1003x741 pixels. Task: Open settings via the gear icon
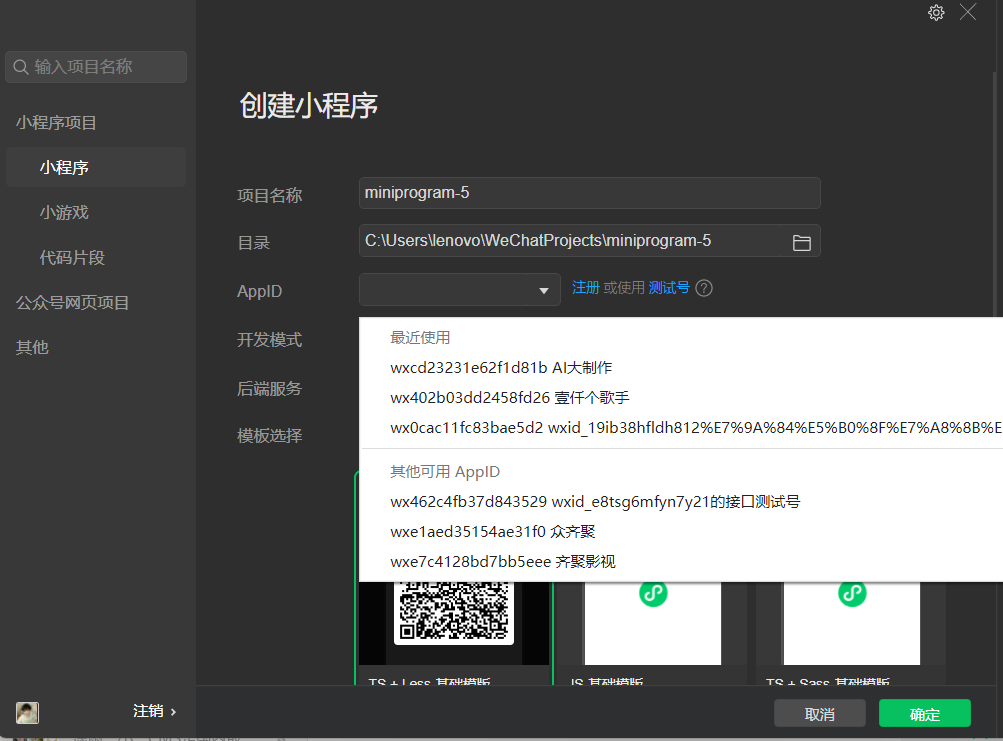936,13
